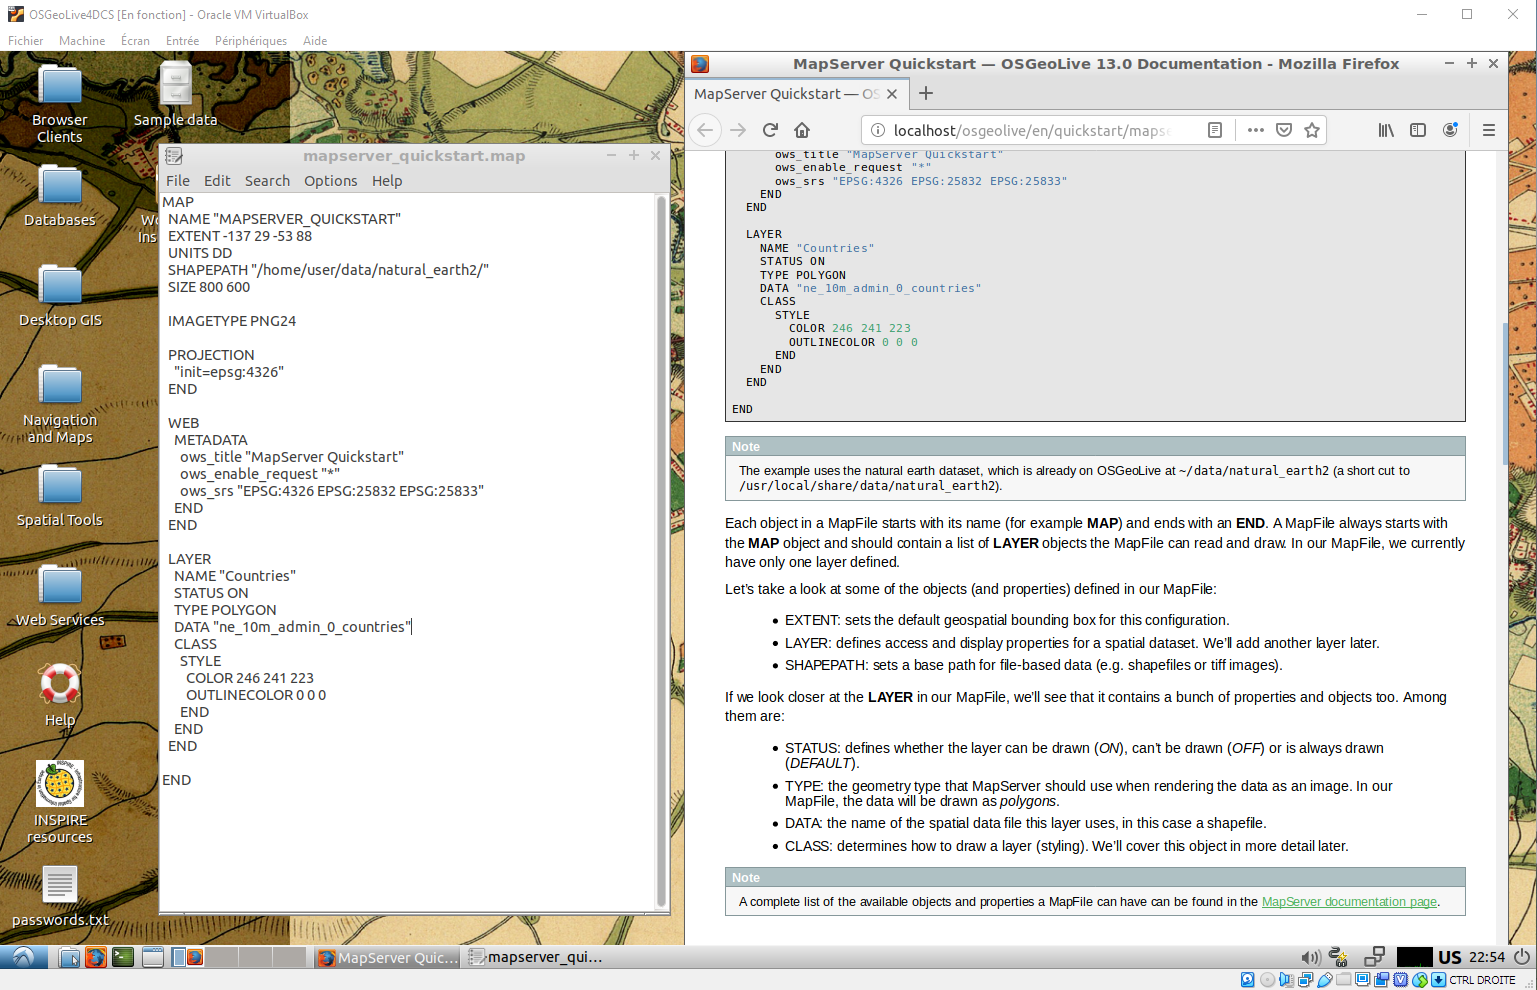Open the Web Services desktop folder
The image size is (1537, 990).
(x=60, y=595)
